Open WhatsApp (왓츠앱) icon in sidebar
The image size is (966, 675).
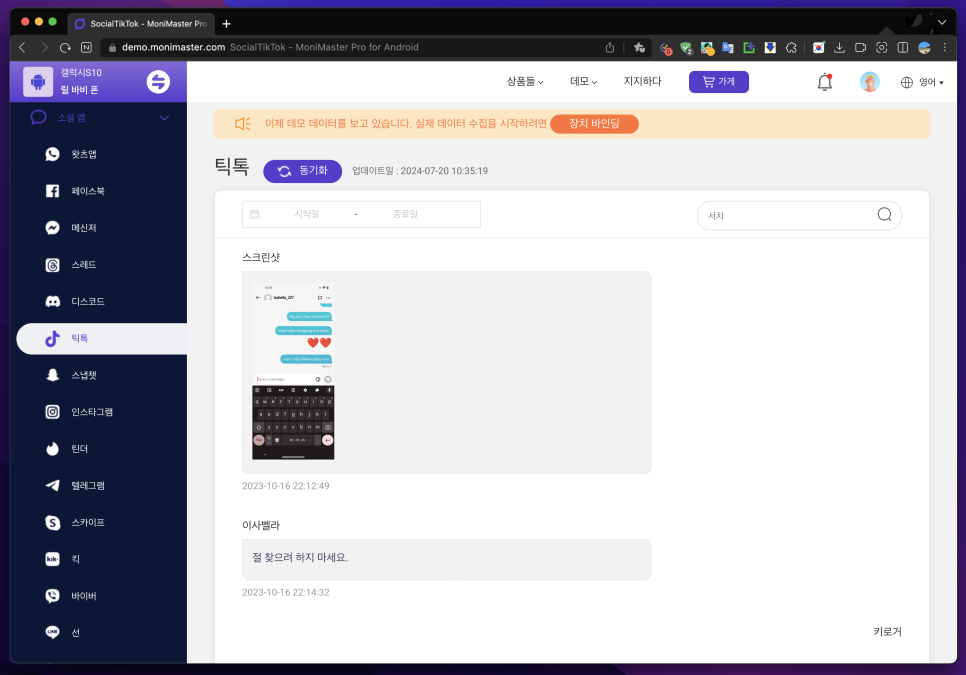point(52,154)
